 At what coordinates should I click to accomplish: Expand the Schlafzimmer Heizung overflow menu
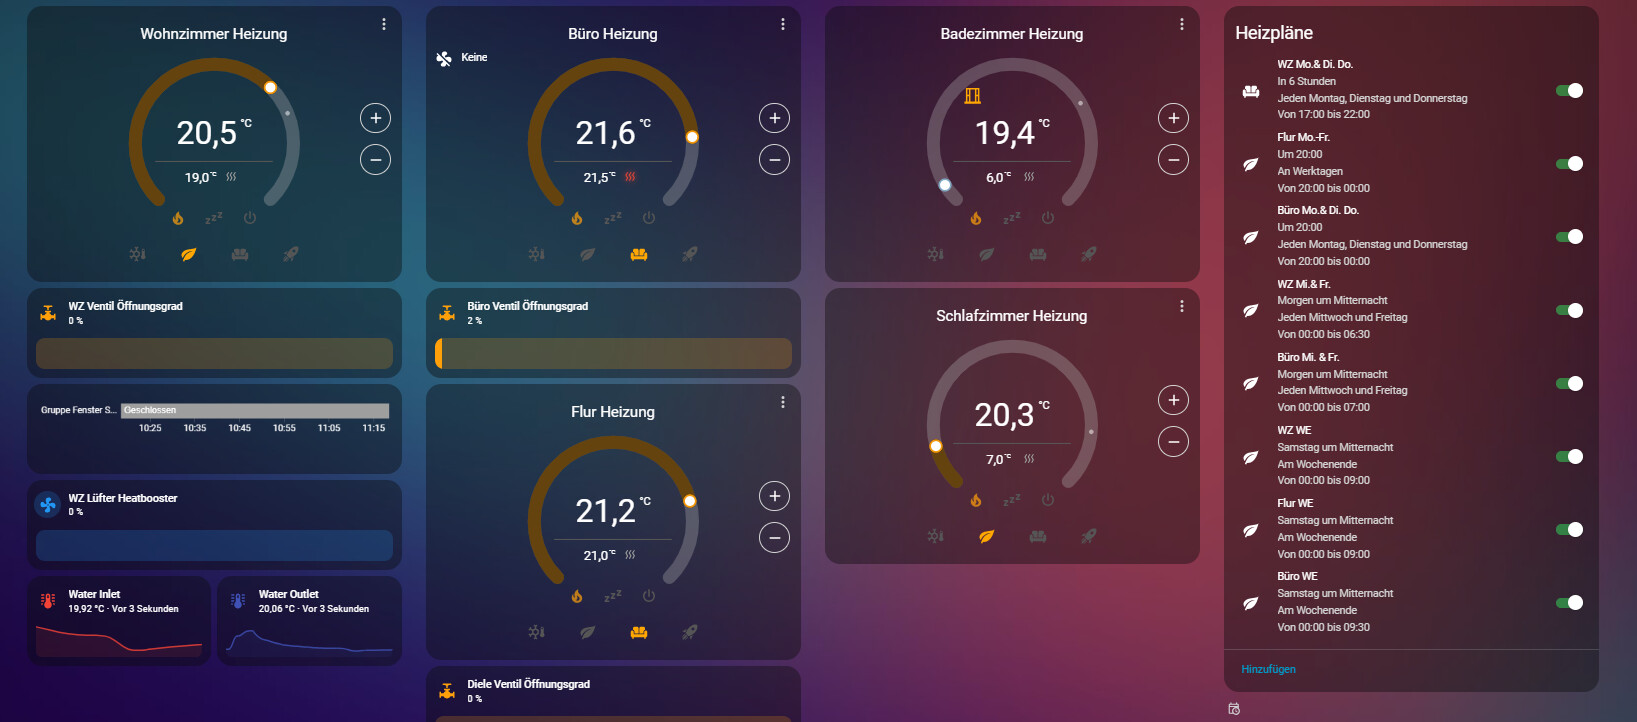(x=1182, y=306)
